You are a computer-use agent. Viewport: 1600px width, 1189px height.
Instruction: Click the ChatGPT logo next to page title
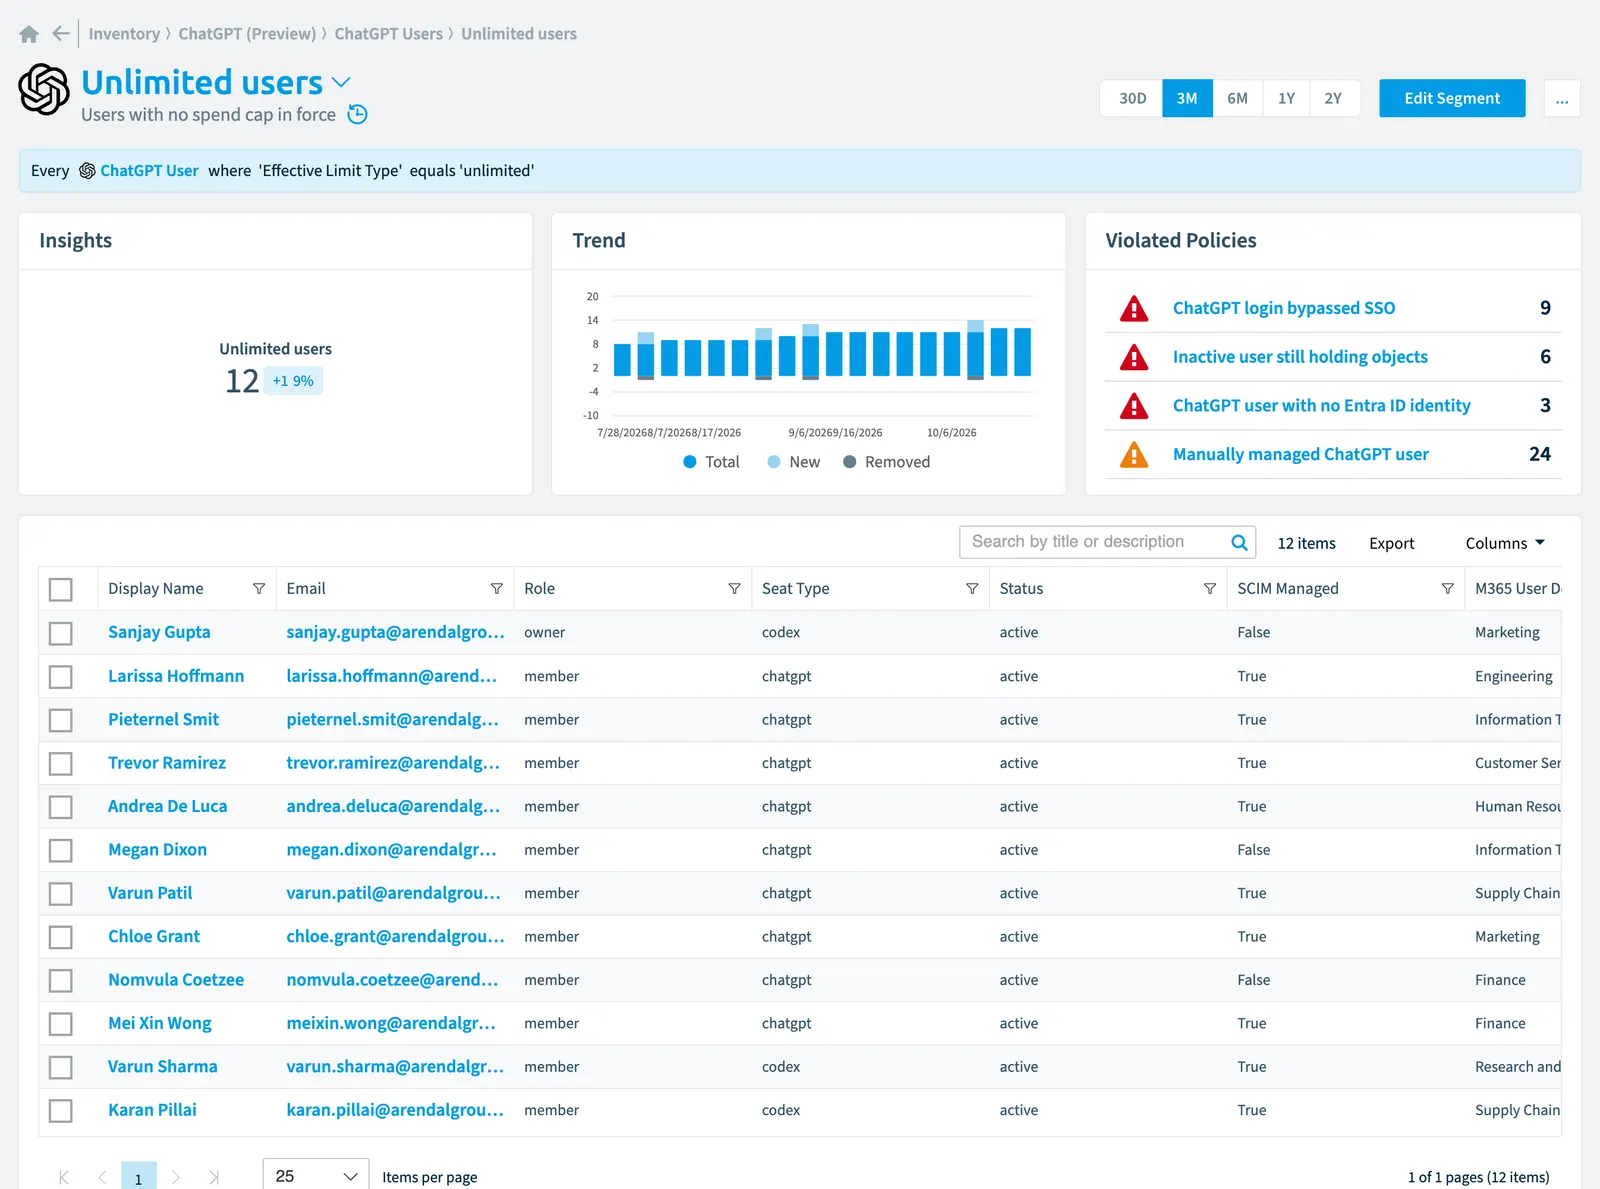[x=44, y=89]
